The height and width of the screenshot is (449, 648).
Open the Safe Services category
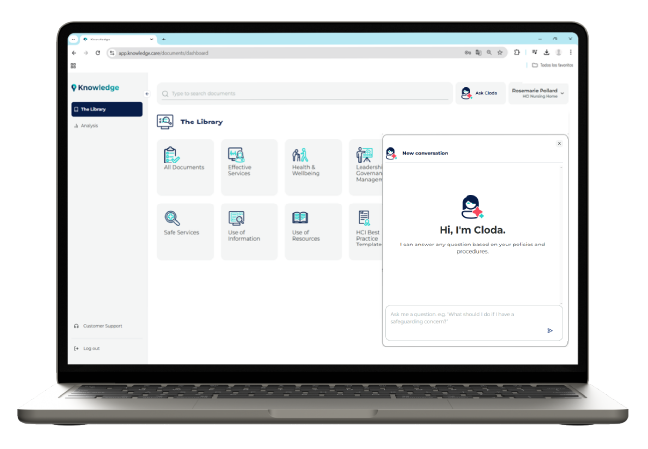(x=184, y=231)
